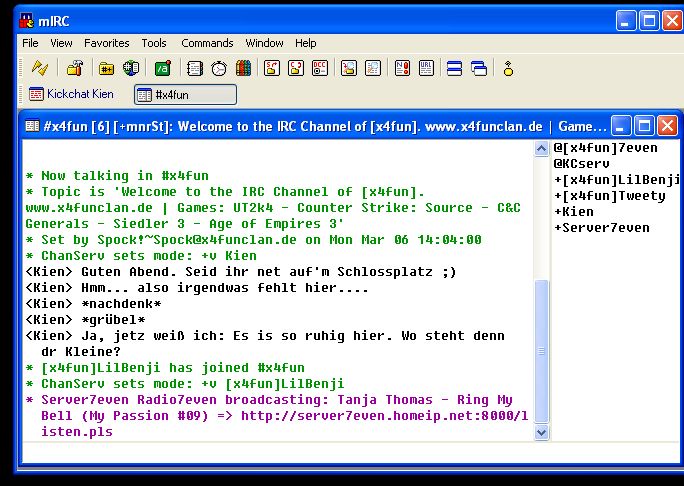This screenshot has height=486, width=684.
Task: Open the Address Book icon
Action: pos(194,68)
